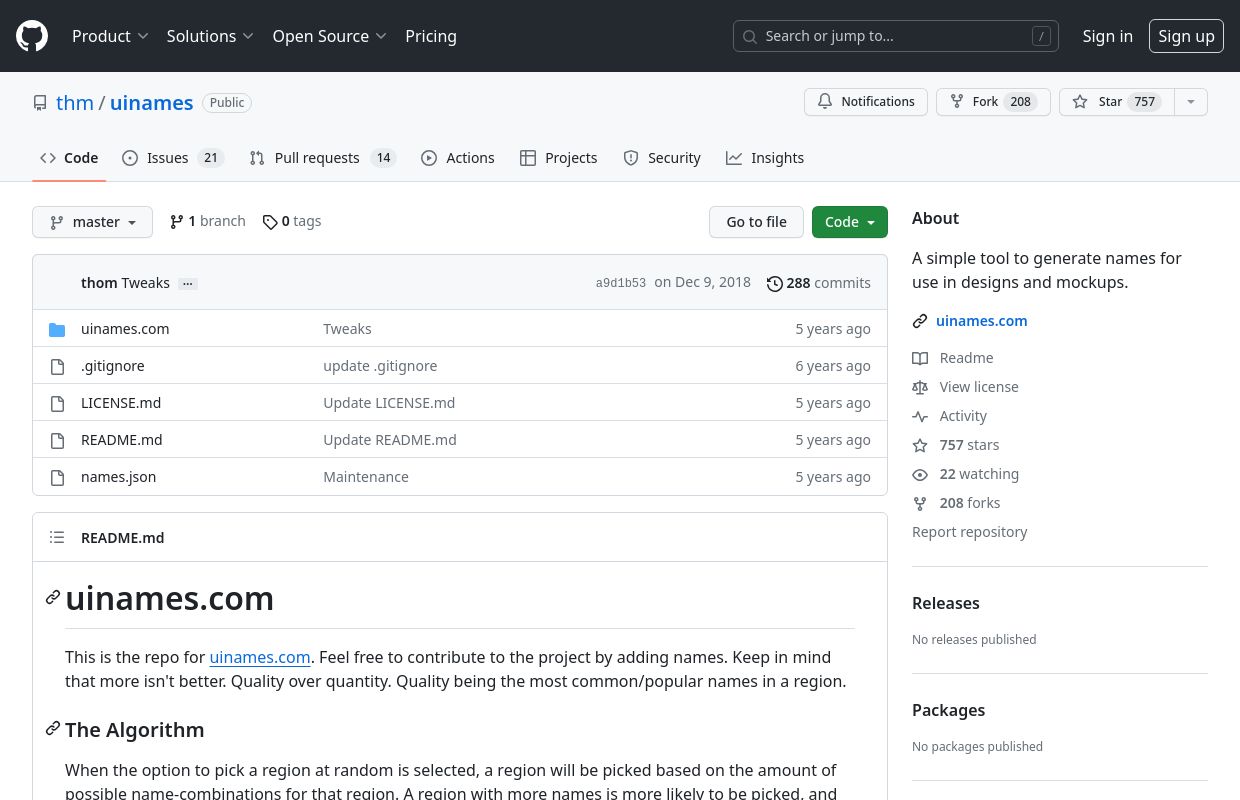1240x800 pixels.
Task: Open the green Code dropdown button
Action: click(x=849, y=222)
